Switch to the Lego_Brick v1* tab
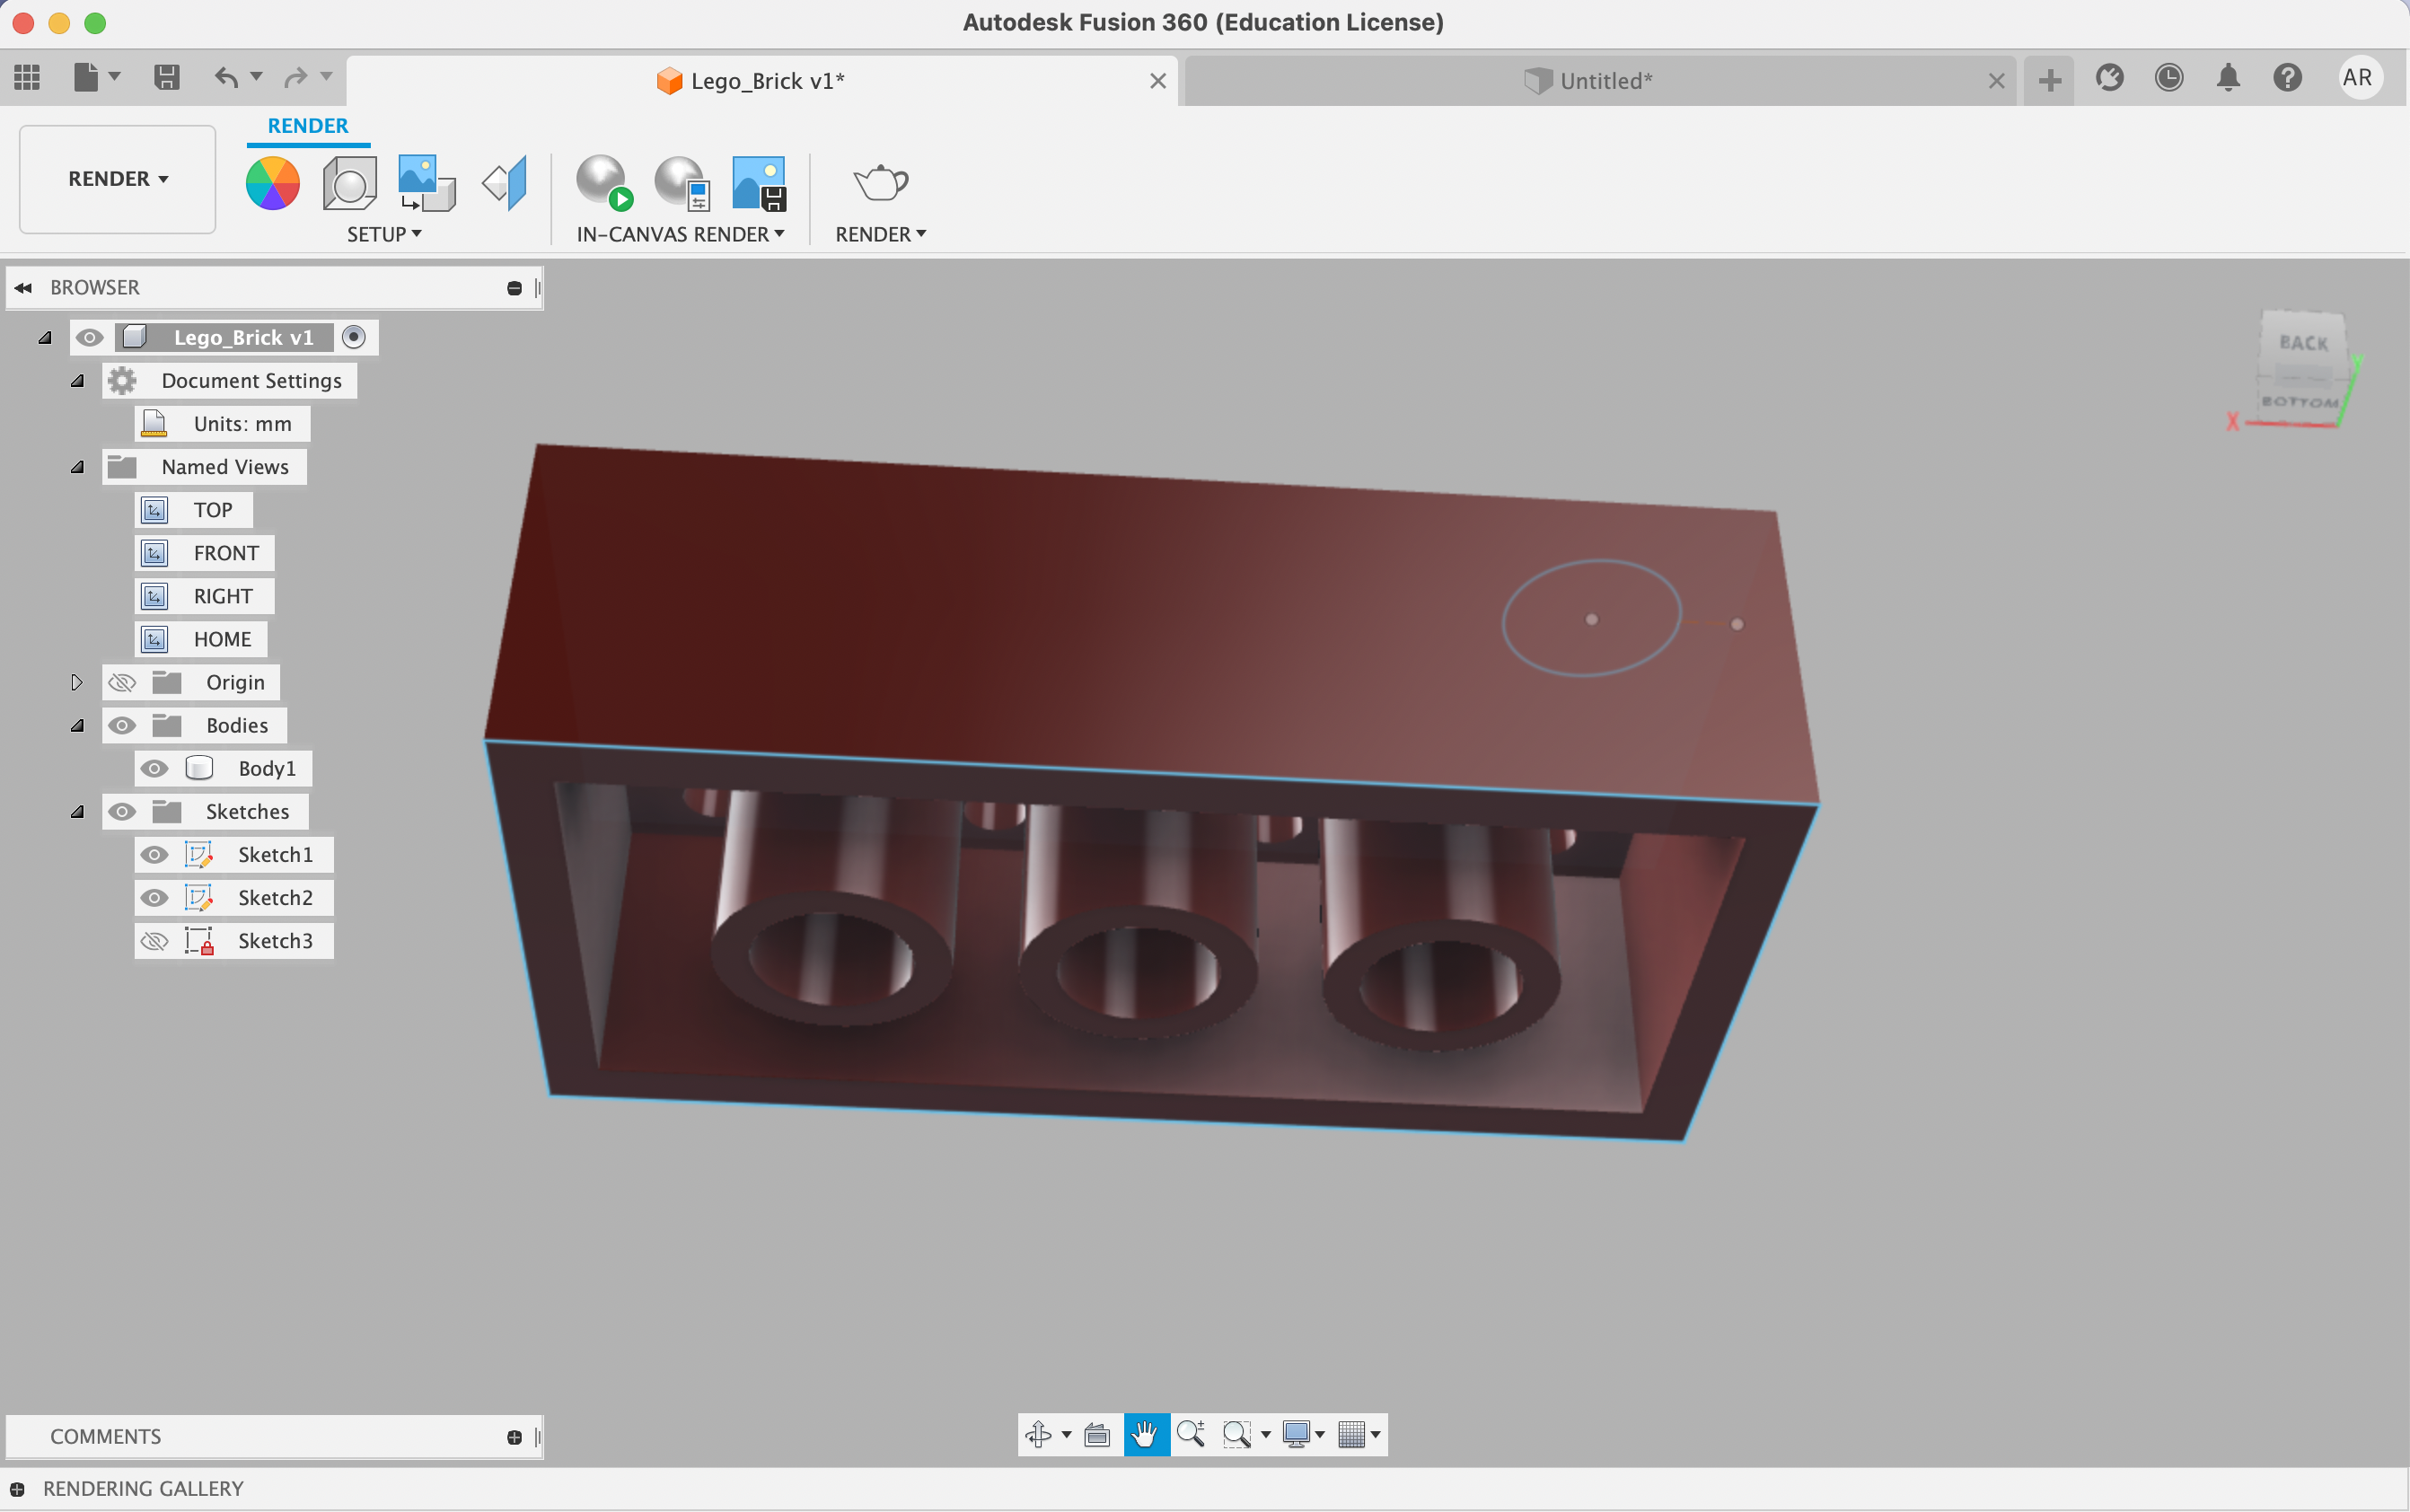This screenshot has width=2410, height=1512. point(762,81)
